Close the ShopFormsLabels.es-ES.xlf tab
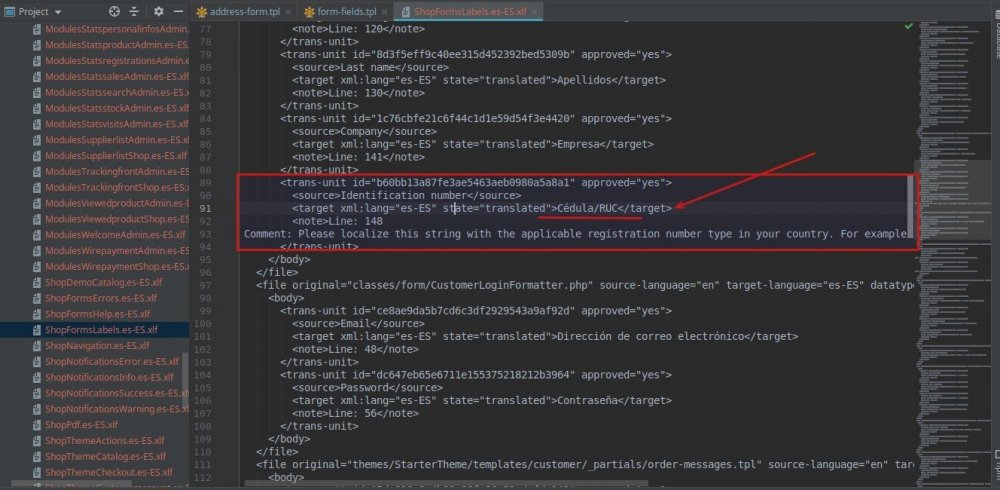The height and width of the screenshot is (490, 1000). pyautogui.click(x=534, y=11)
